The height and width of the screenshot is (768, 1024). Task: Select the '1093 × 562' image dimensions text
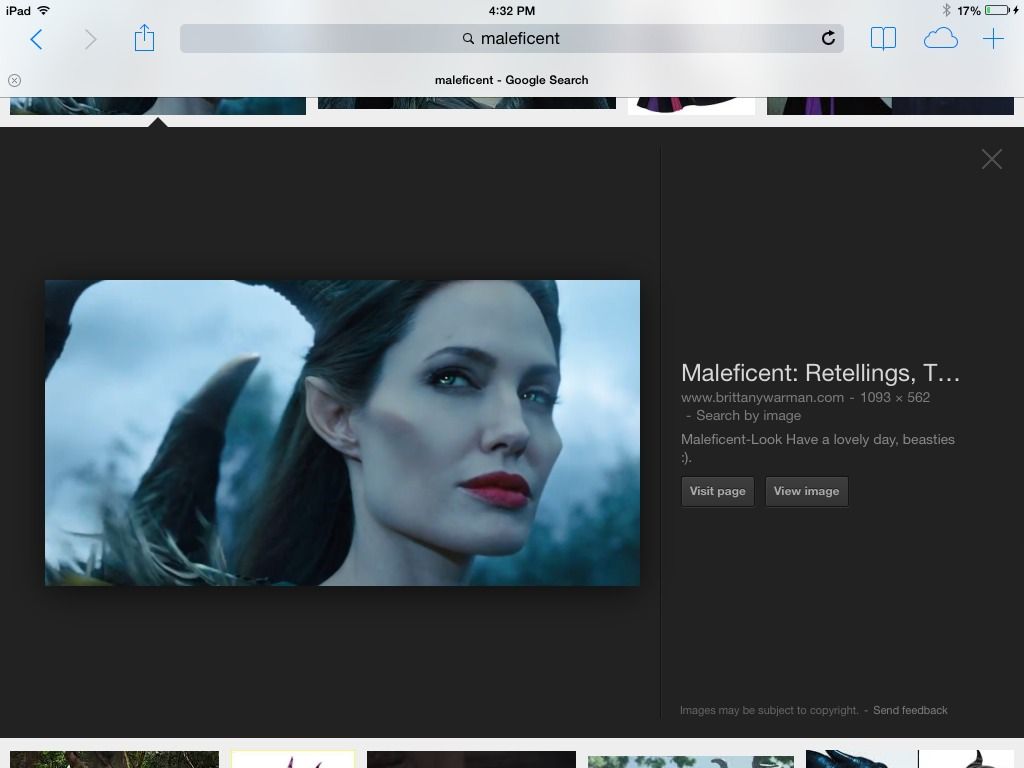[x=895, y=397]
